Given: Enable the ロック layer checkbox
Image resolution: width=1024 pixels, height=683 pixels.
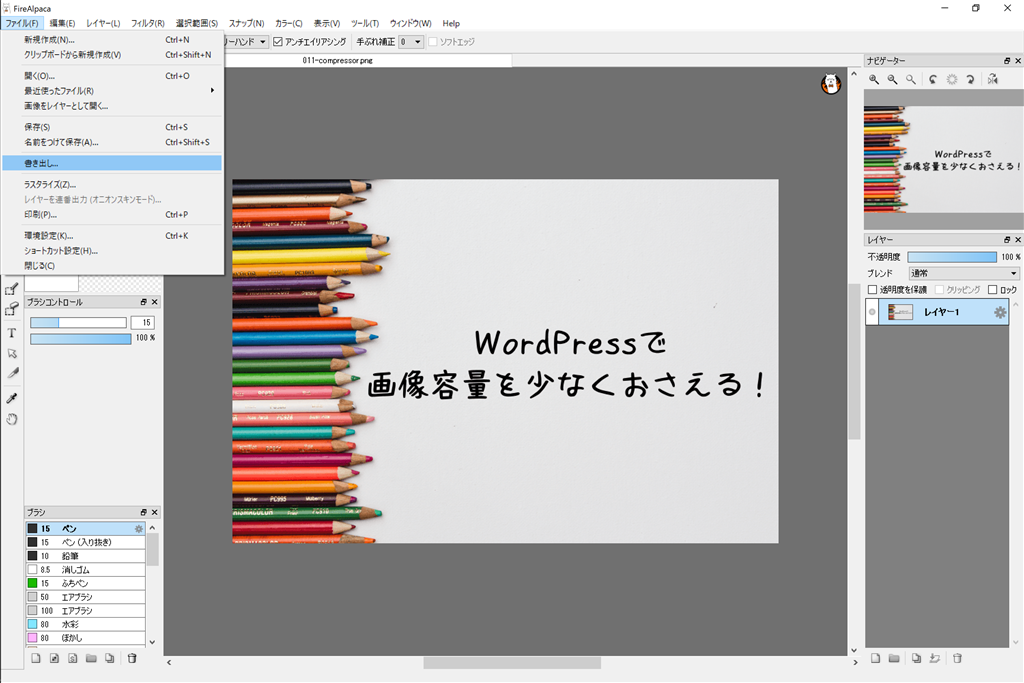Looking at the screenshot, I should point(993,289).
